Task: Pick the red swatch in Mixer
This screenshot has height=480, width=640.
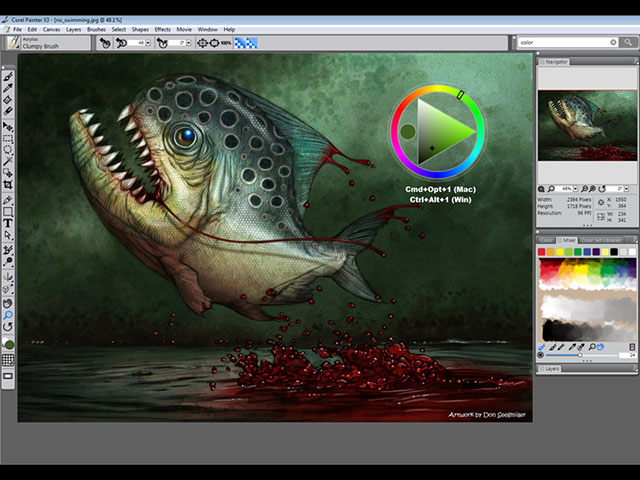Action: click(x=542, y=252)
